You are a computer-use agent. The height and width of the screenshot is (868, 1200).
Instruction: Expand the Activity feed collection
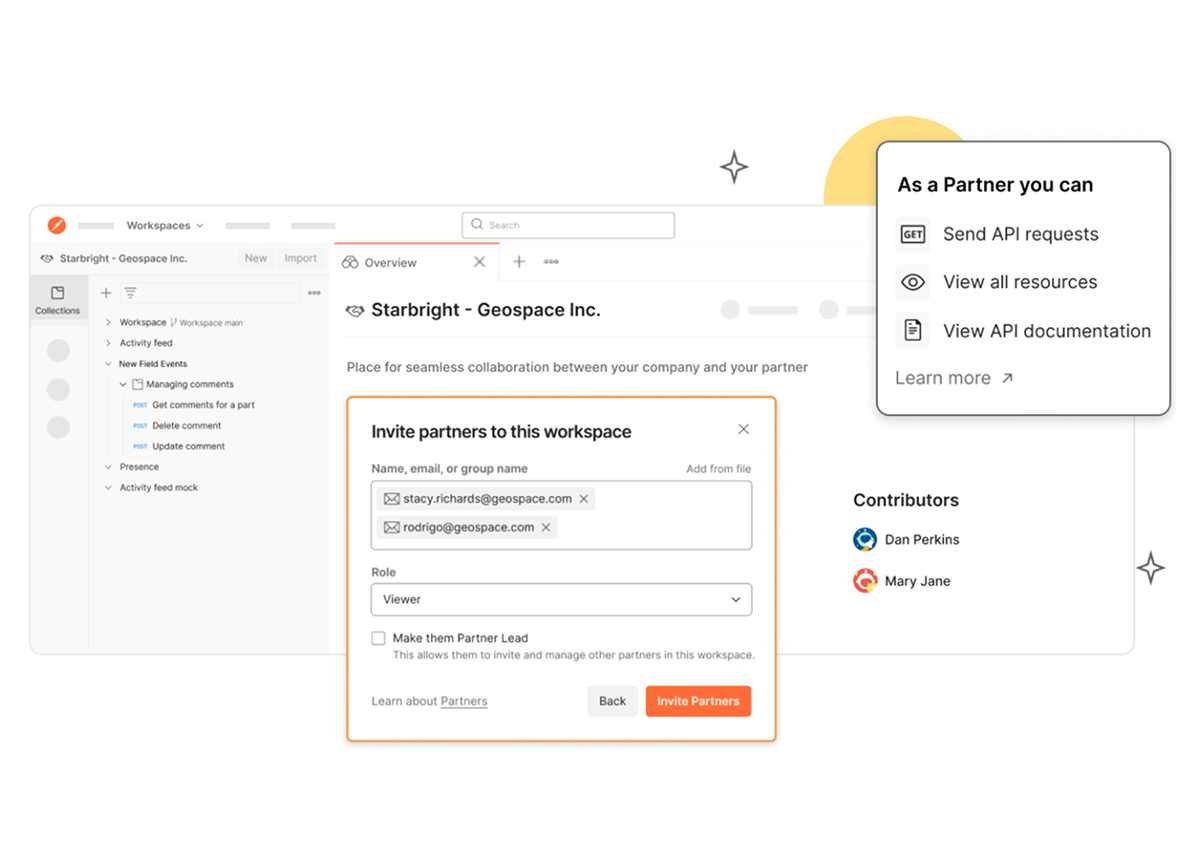(108, 343)
